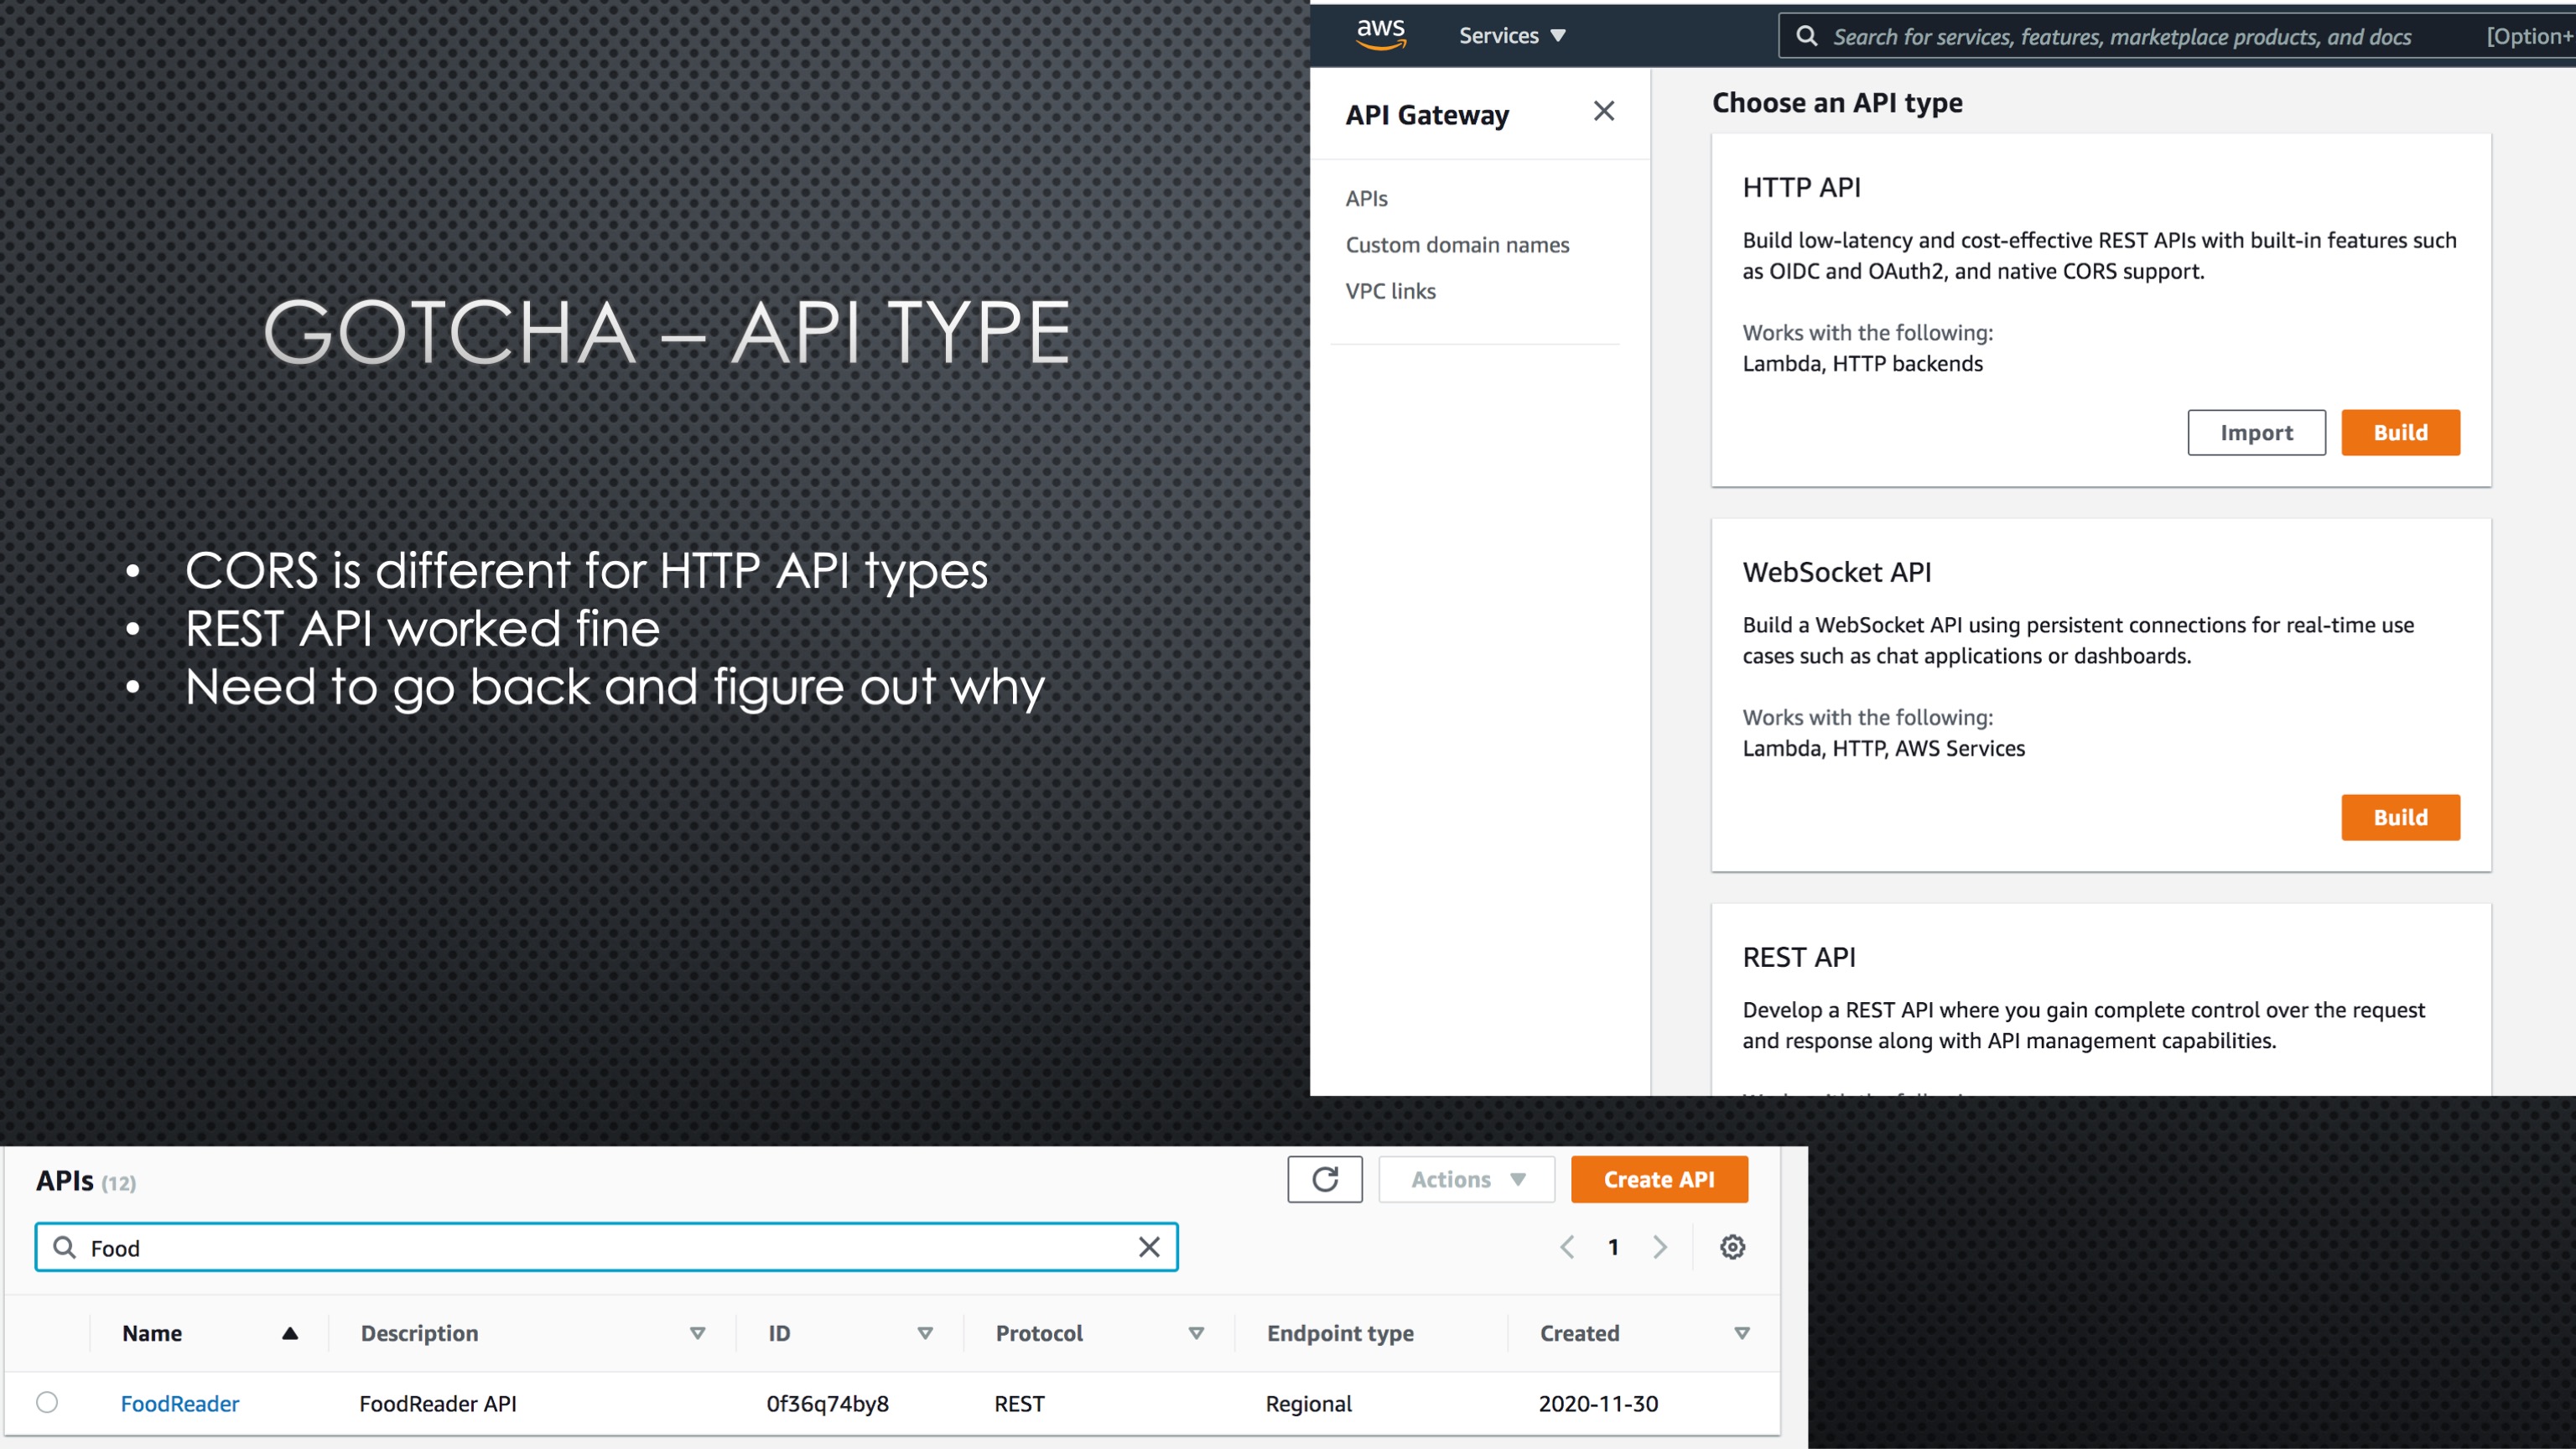Click Import button for HTTP API
This screenshot has height=1449, width=2576.
point(2256,432)
